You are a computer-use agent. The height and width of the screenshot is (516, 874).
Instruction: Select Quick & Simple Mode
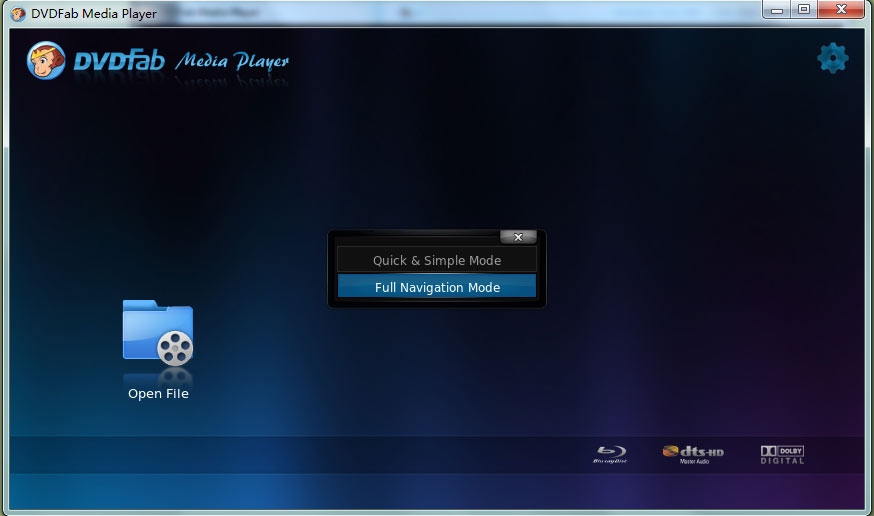point(437,260)
